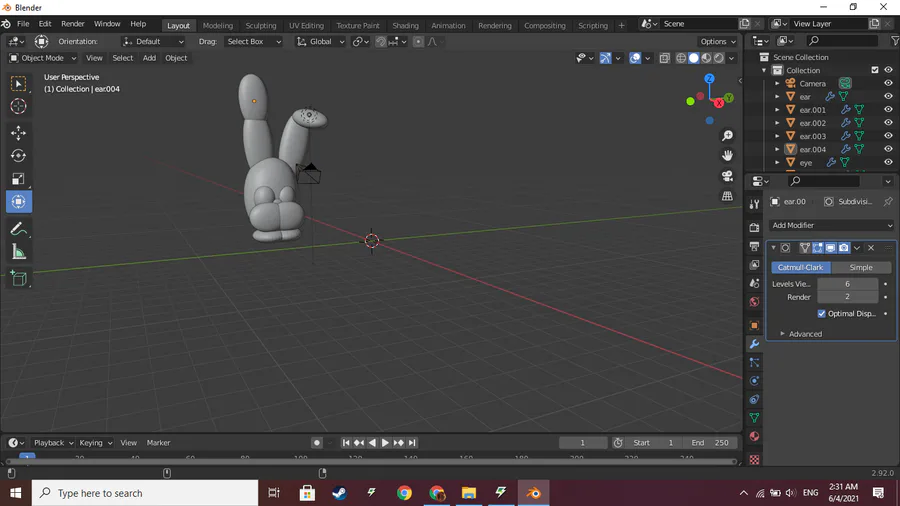Toggle X-ray display button
The width and height of the screenshot is (900, 506).
(664, 58)
